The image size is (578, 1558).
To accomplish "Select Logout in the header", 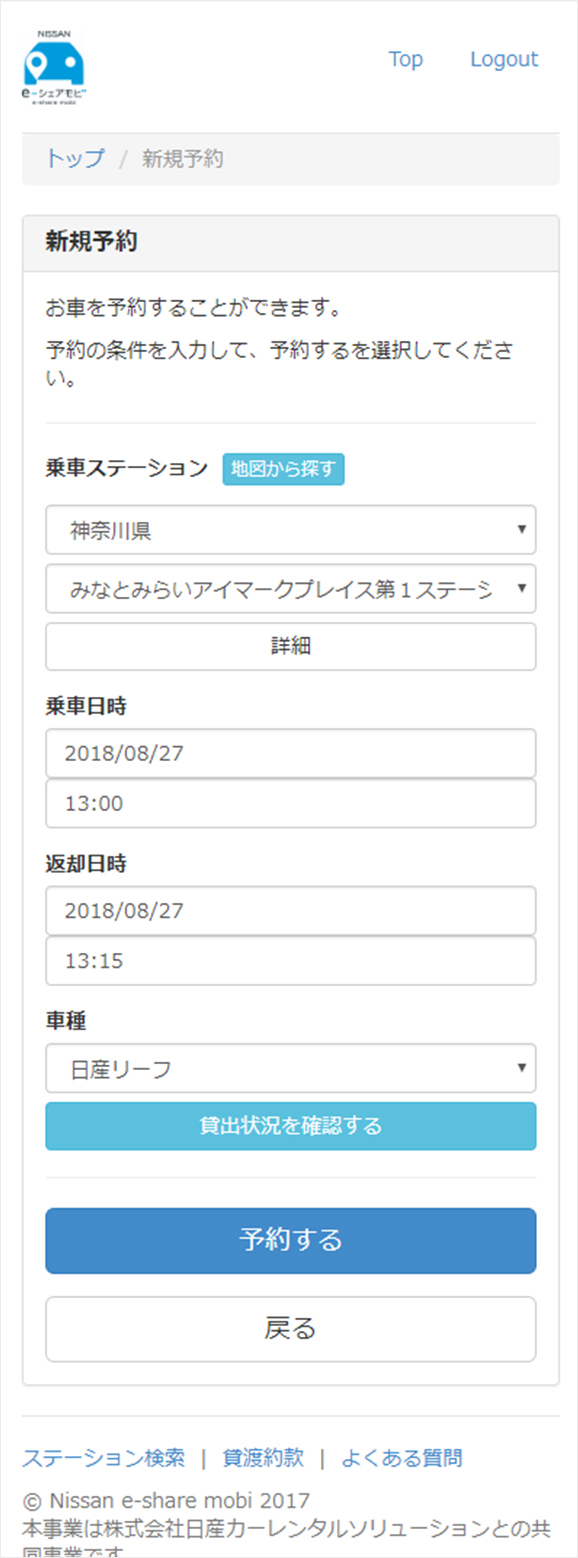I will pyautogui.click(x=504, y=59).
